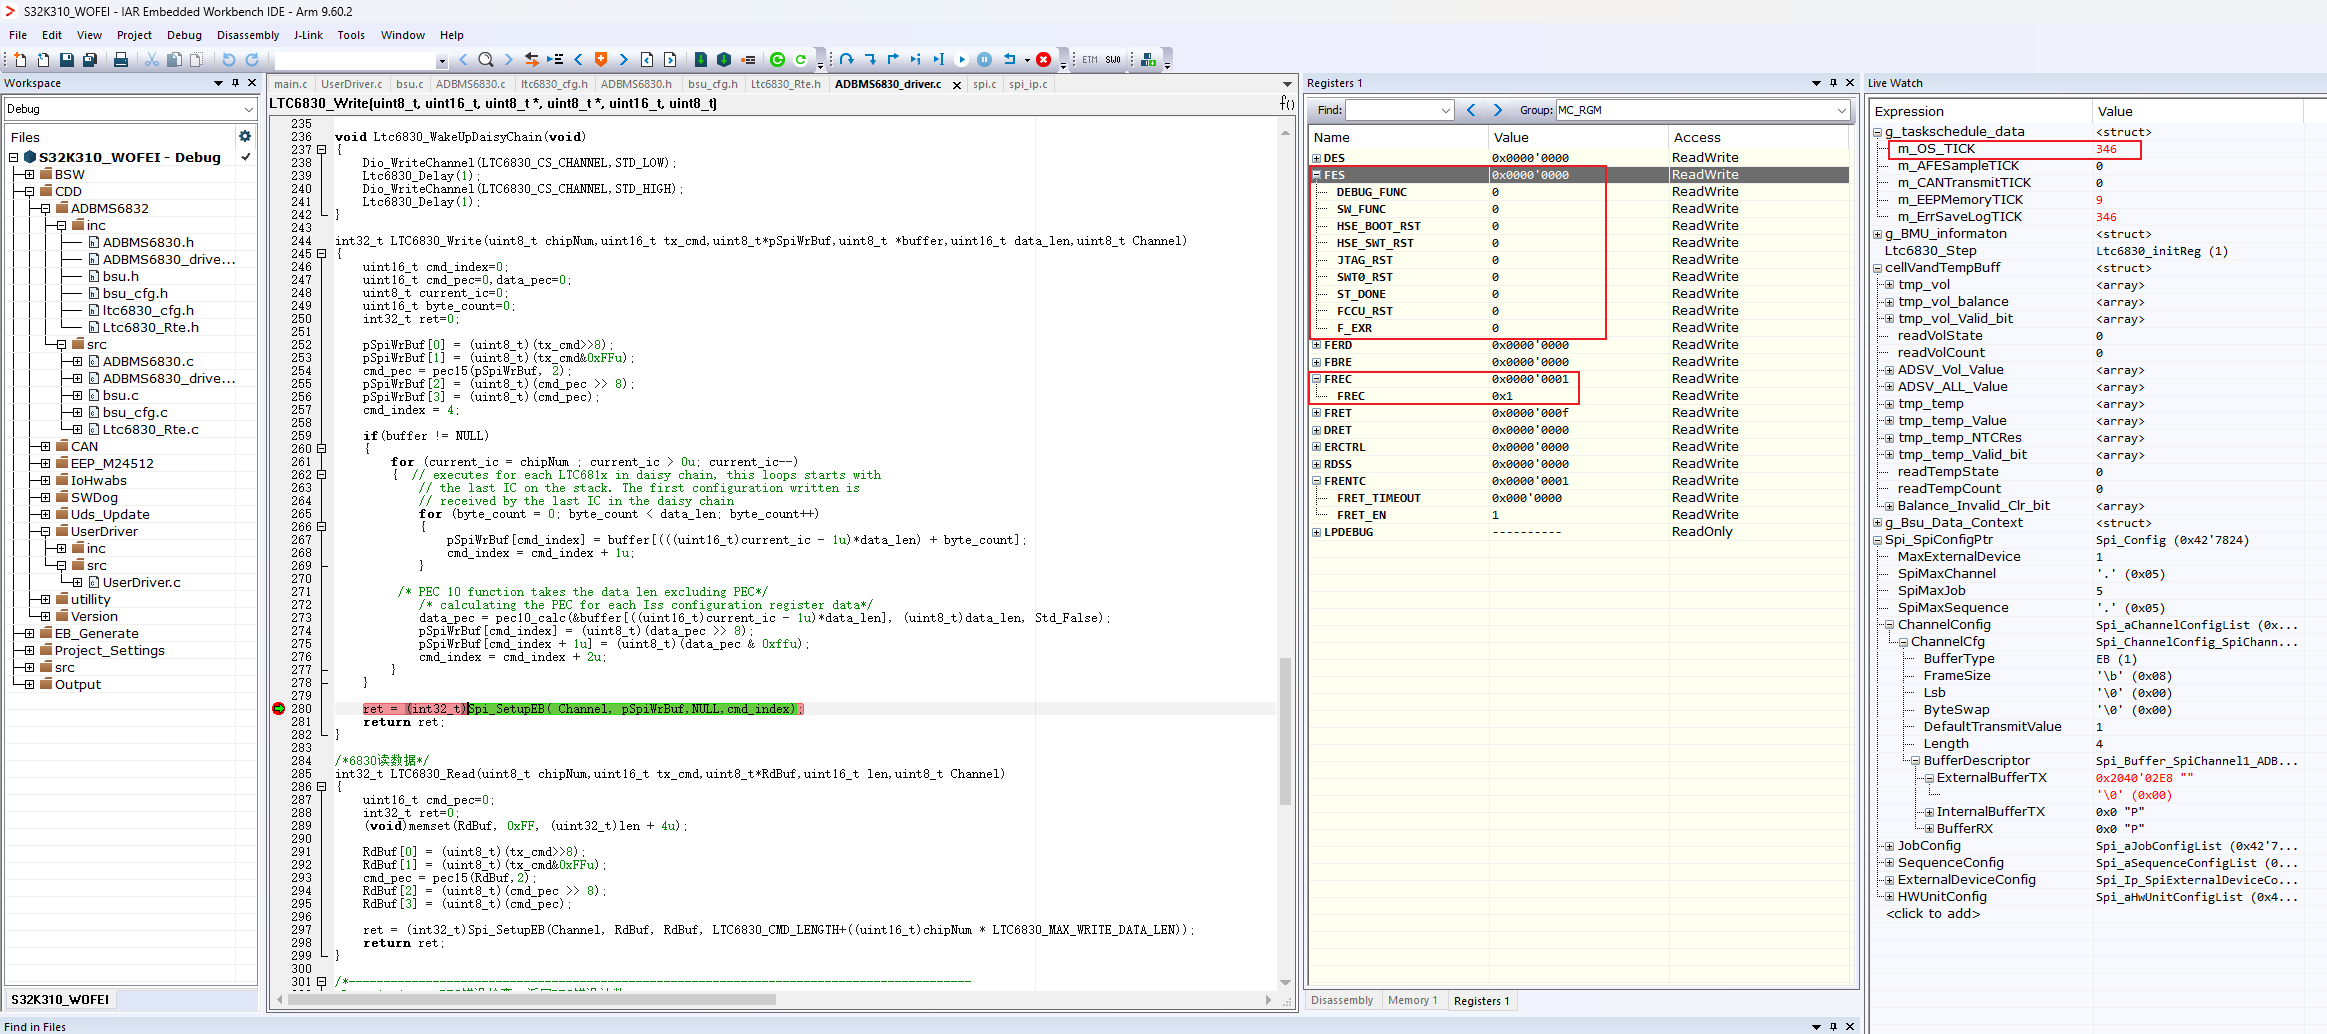2327x1034 pixels.
Task: Click the find-next arrow in Registers panel
Action: [x=1497, y=110]
